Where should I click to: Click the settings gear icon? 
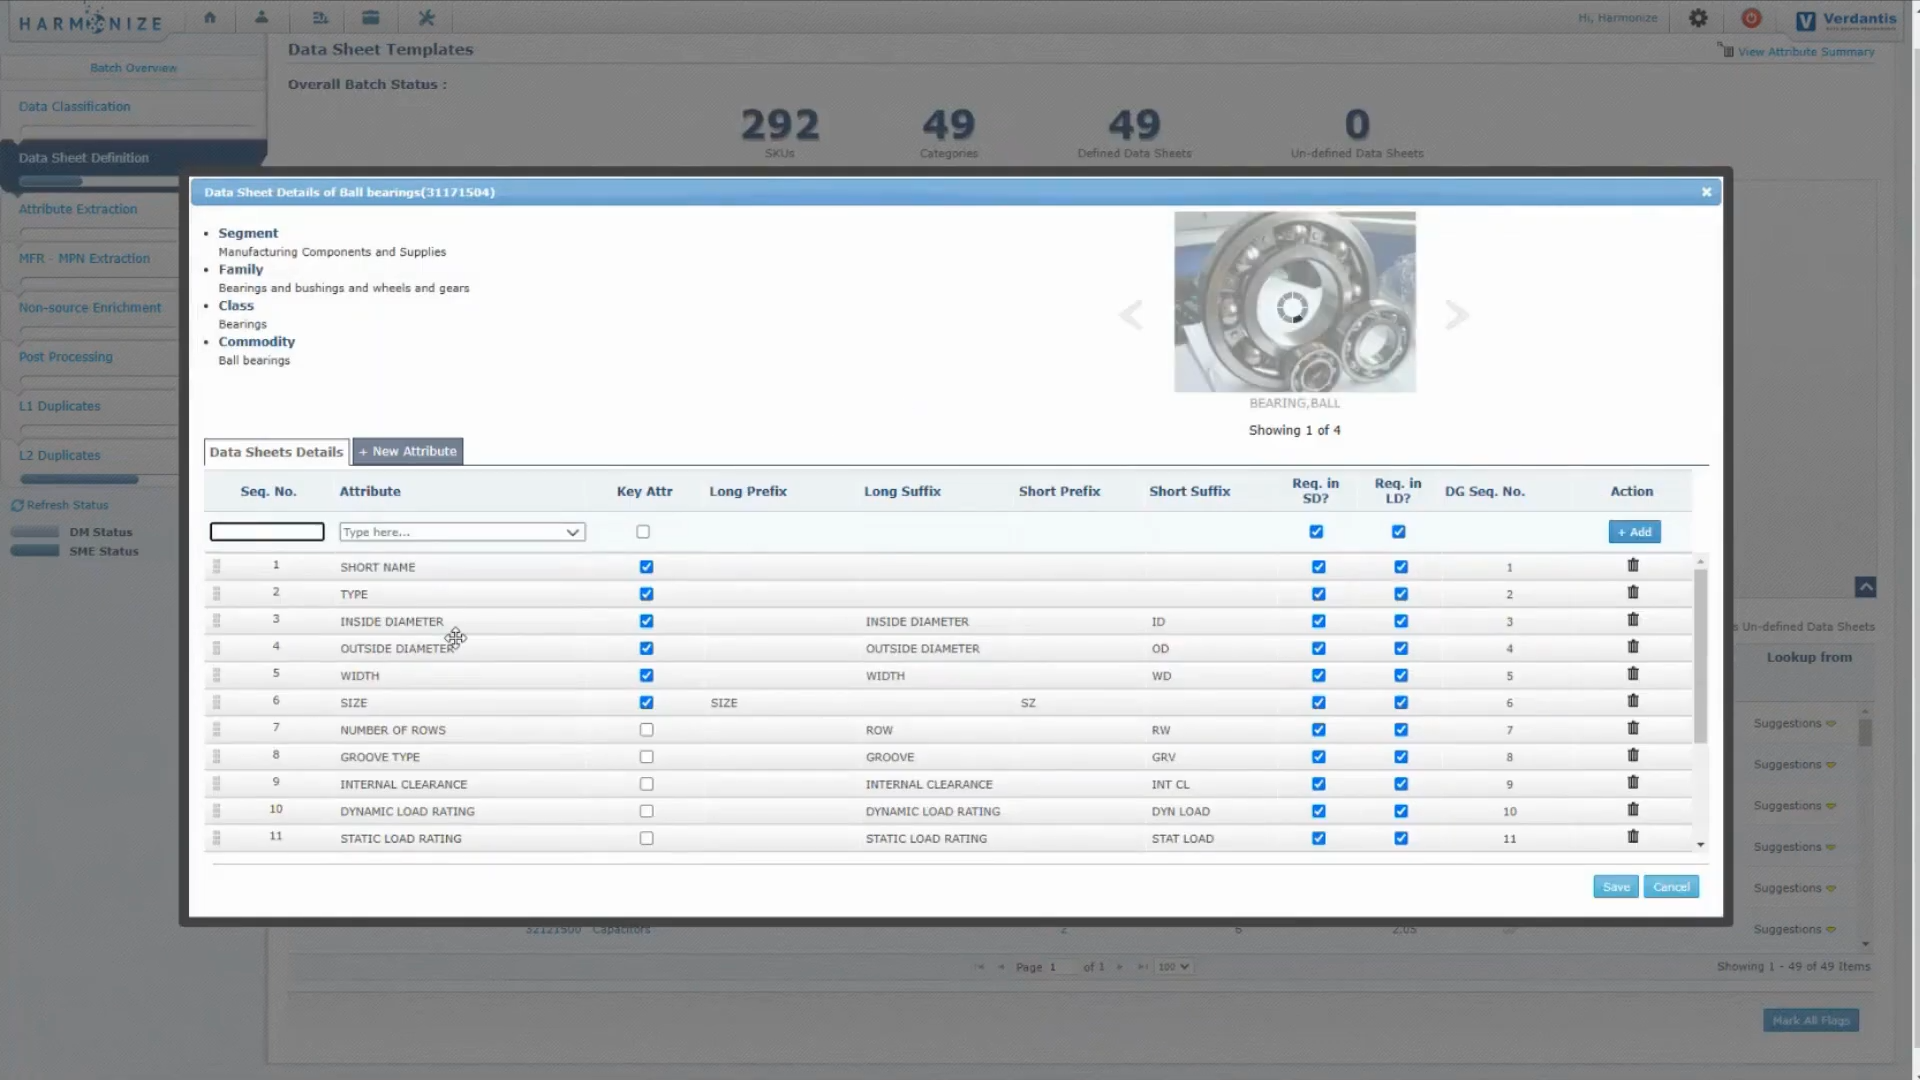[1698, 18]
